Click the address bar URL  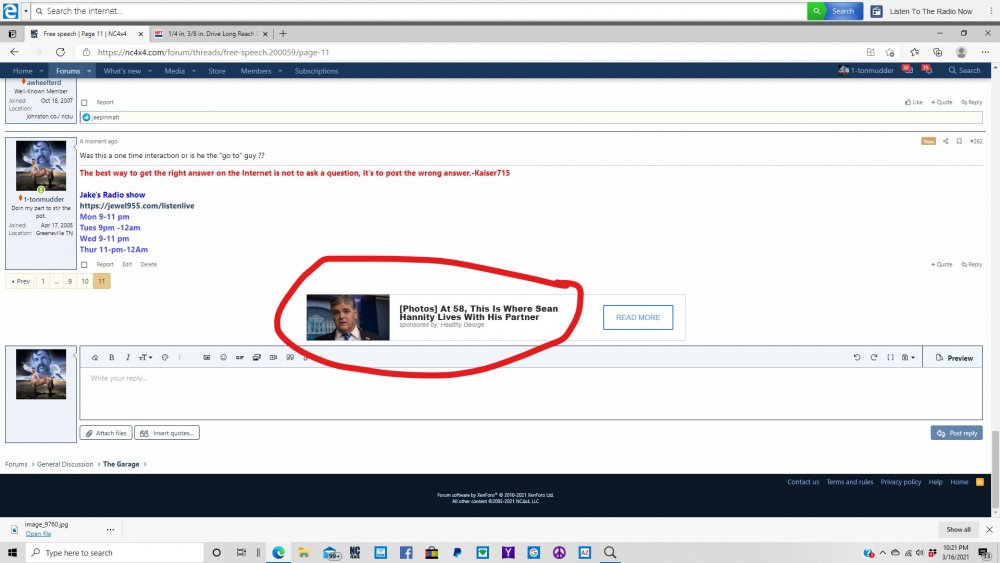[213, 52]
